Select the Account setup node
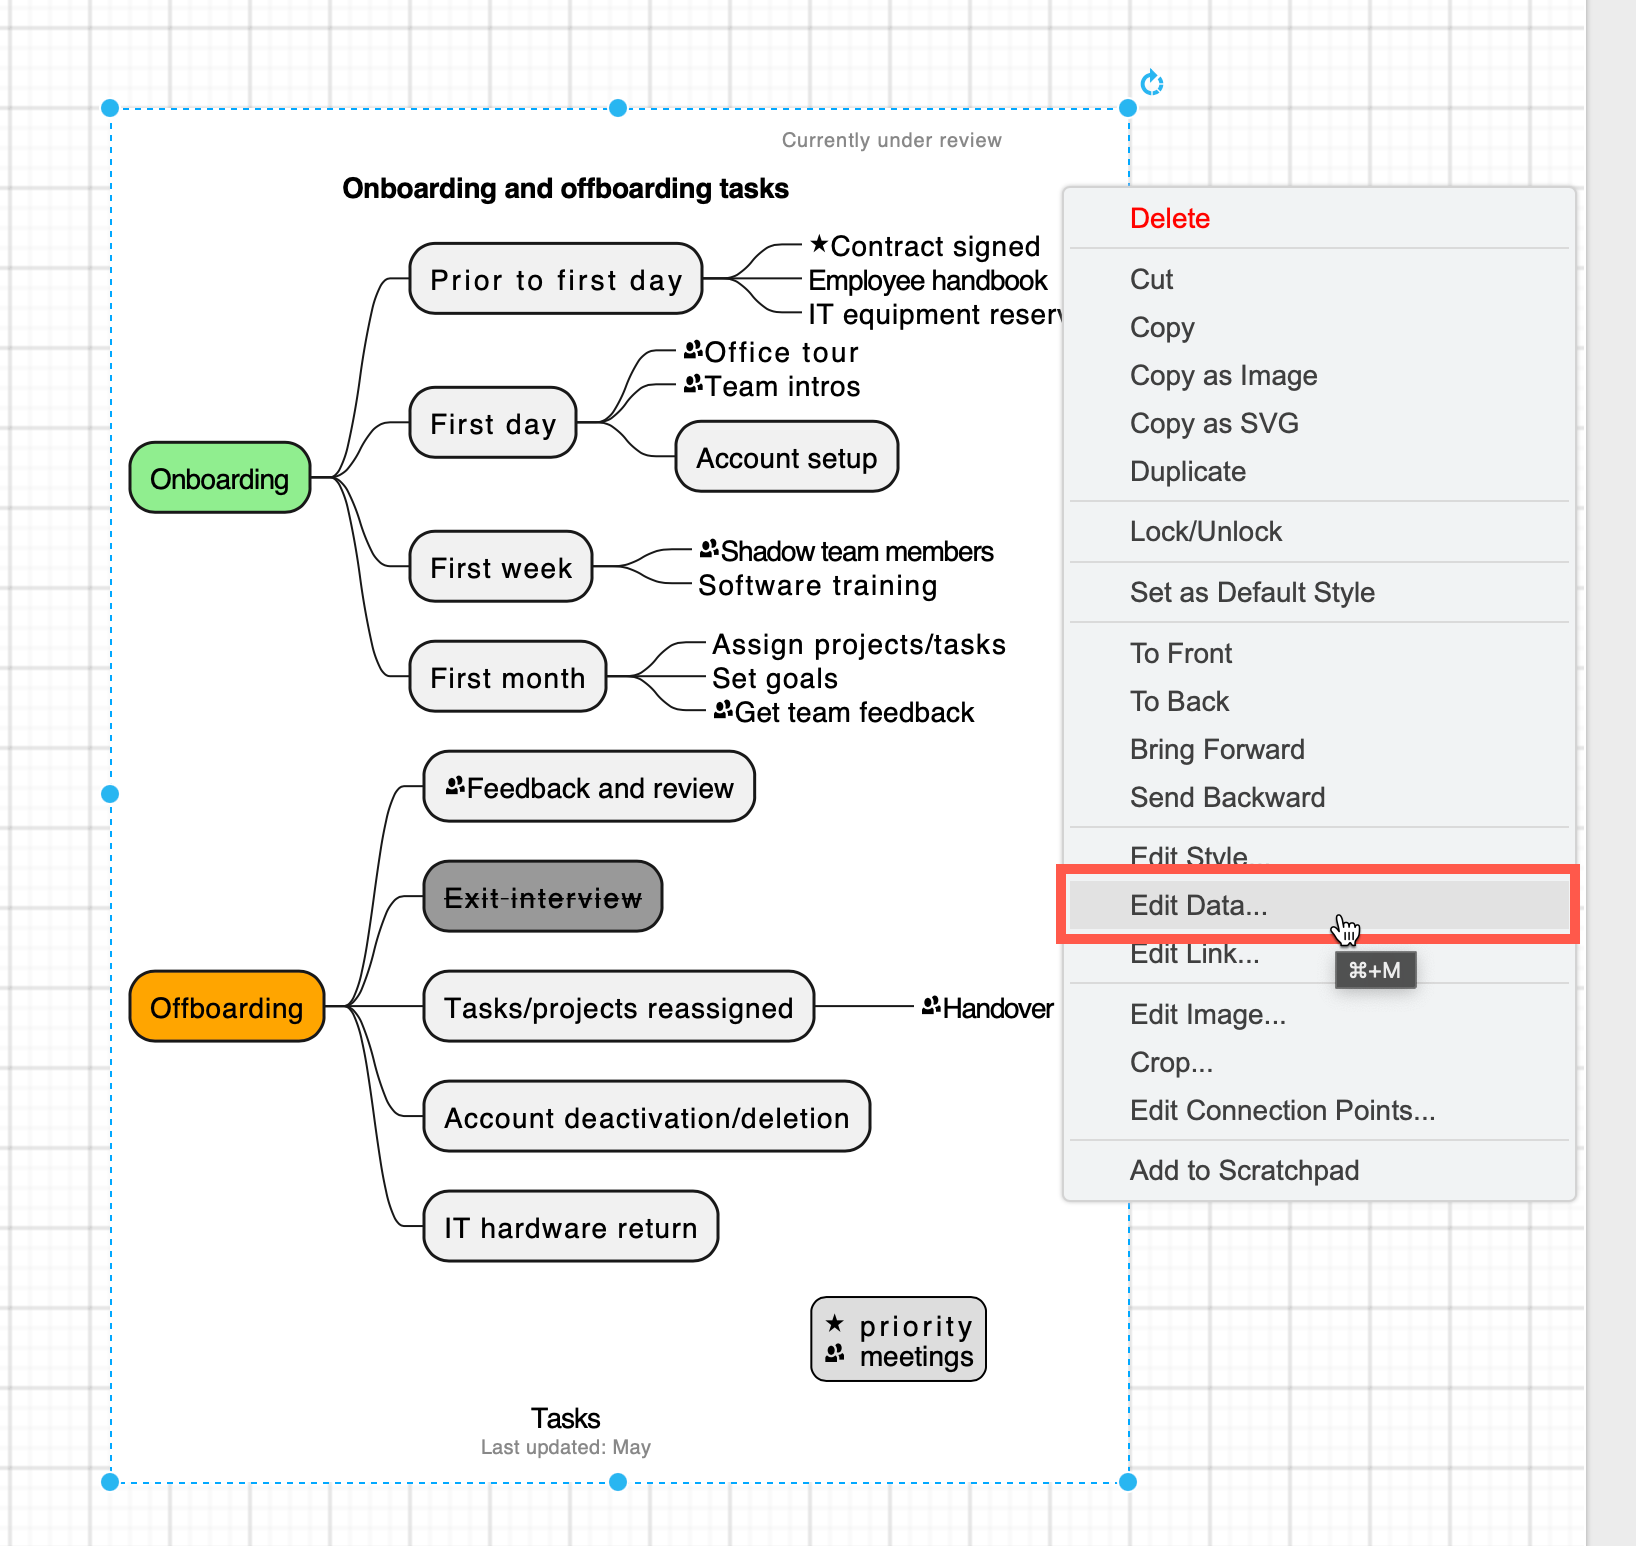The width and height of the screenshot is (1636, 1546). coord(787,457)
